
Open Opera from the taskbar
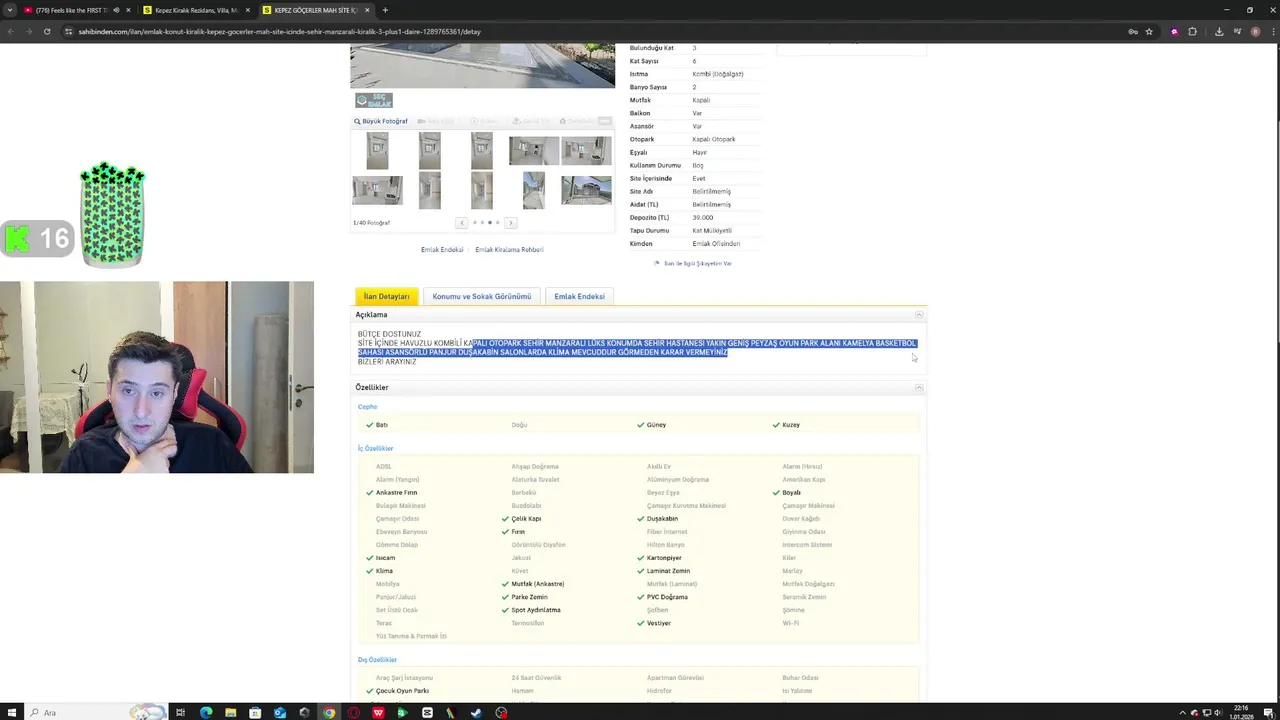[x=353, y=712]
